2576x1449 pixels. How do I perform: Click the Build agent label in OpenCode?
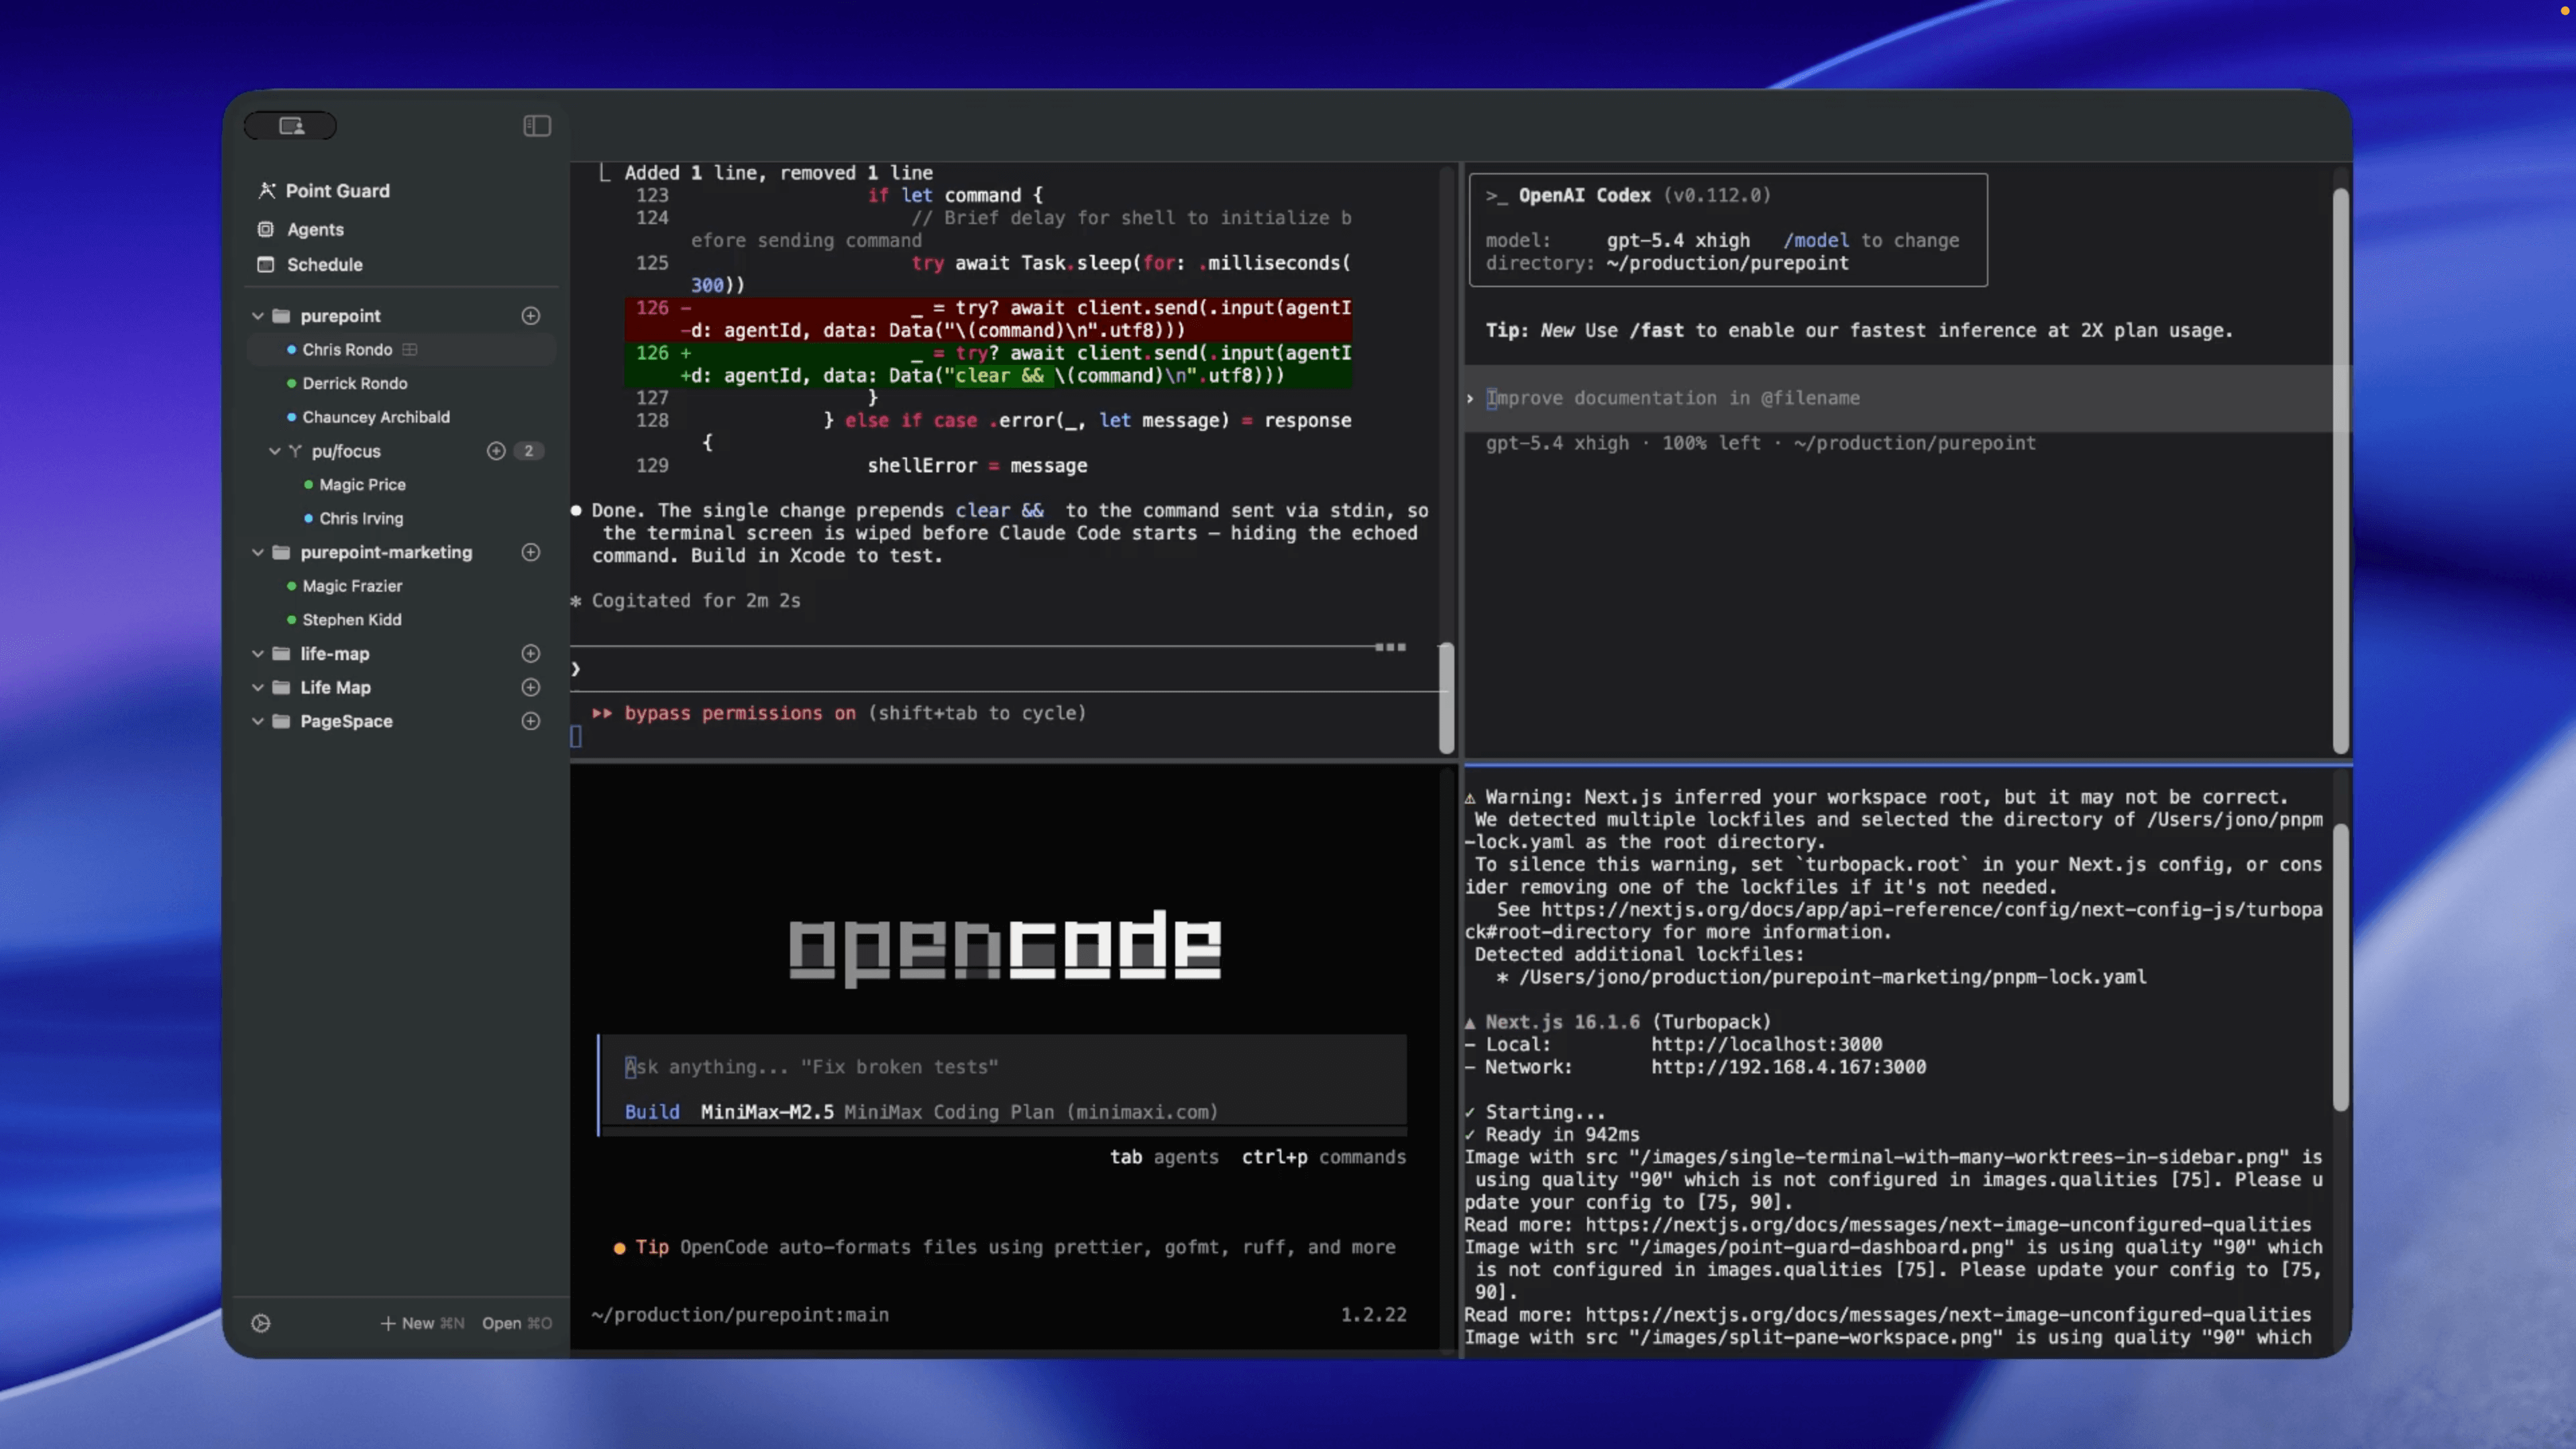(x=652, y=1112)
